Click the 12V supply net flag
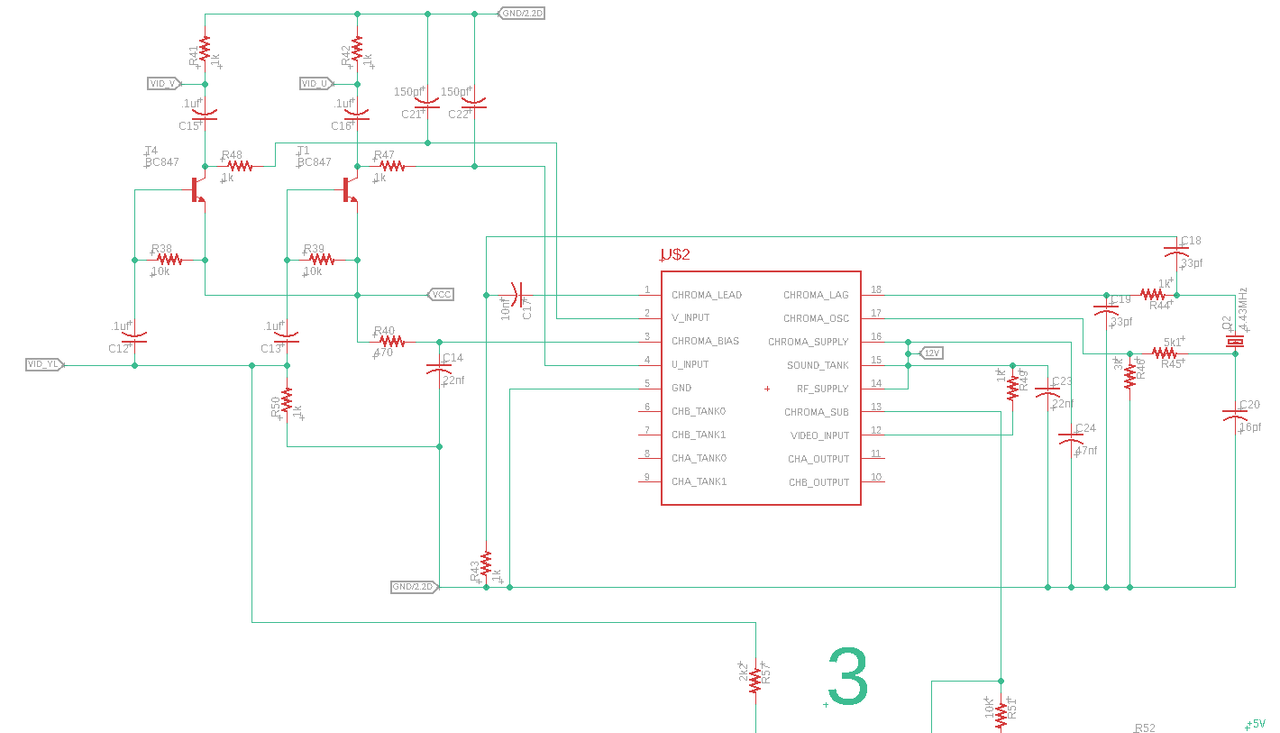Viewport: 1280px width, 733px height. [930, 352]
